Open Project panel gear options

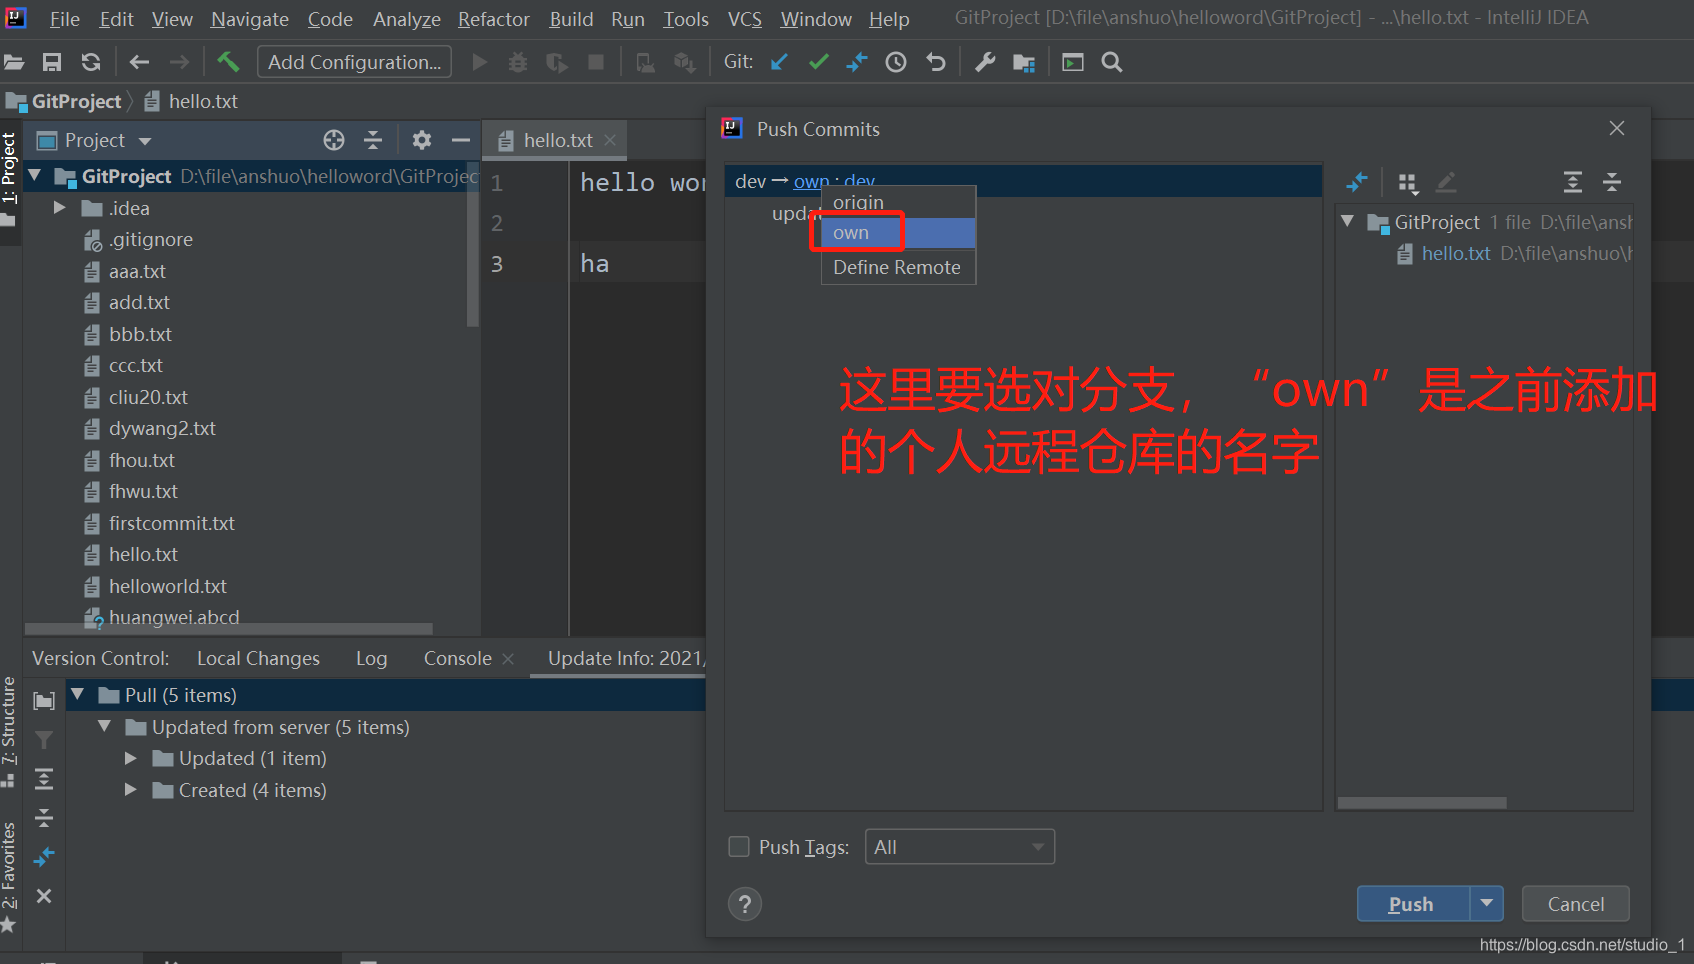click(x=422, y=140)
